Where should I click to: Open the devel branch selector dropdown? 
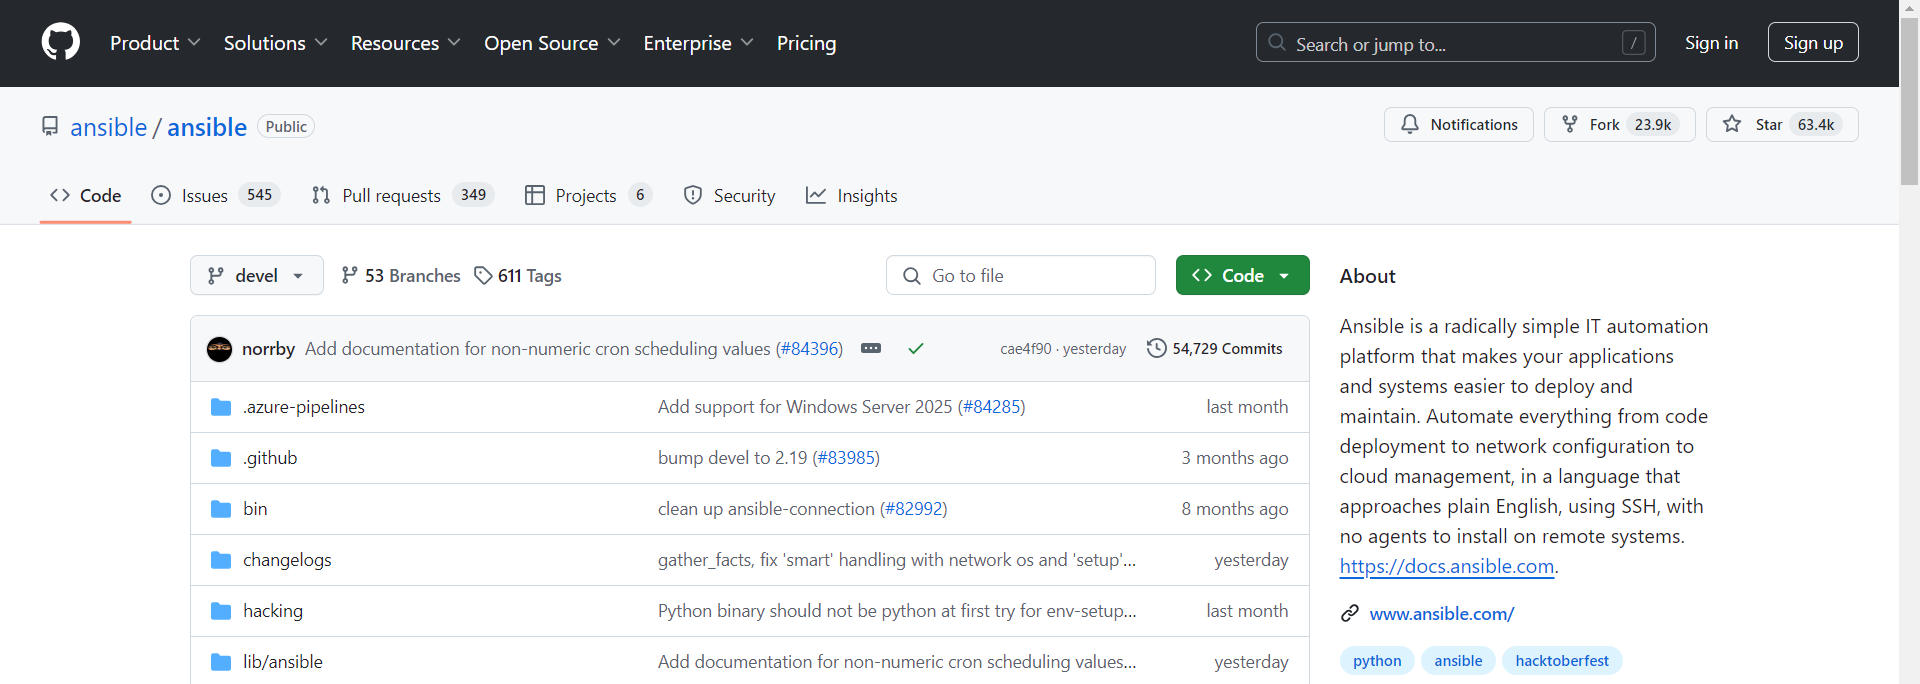click(257, 275)
